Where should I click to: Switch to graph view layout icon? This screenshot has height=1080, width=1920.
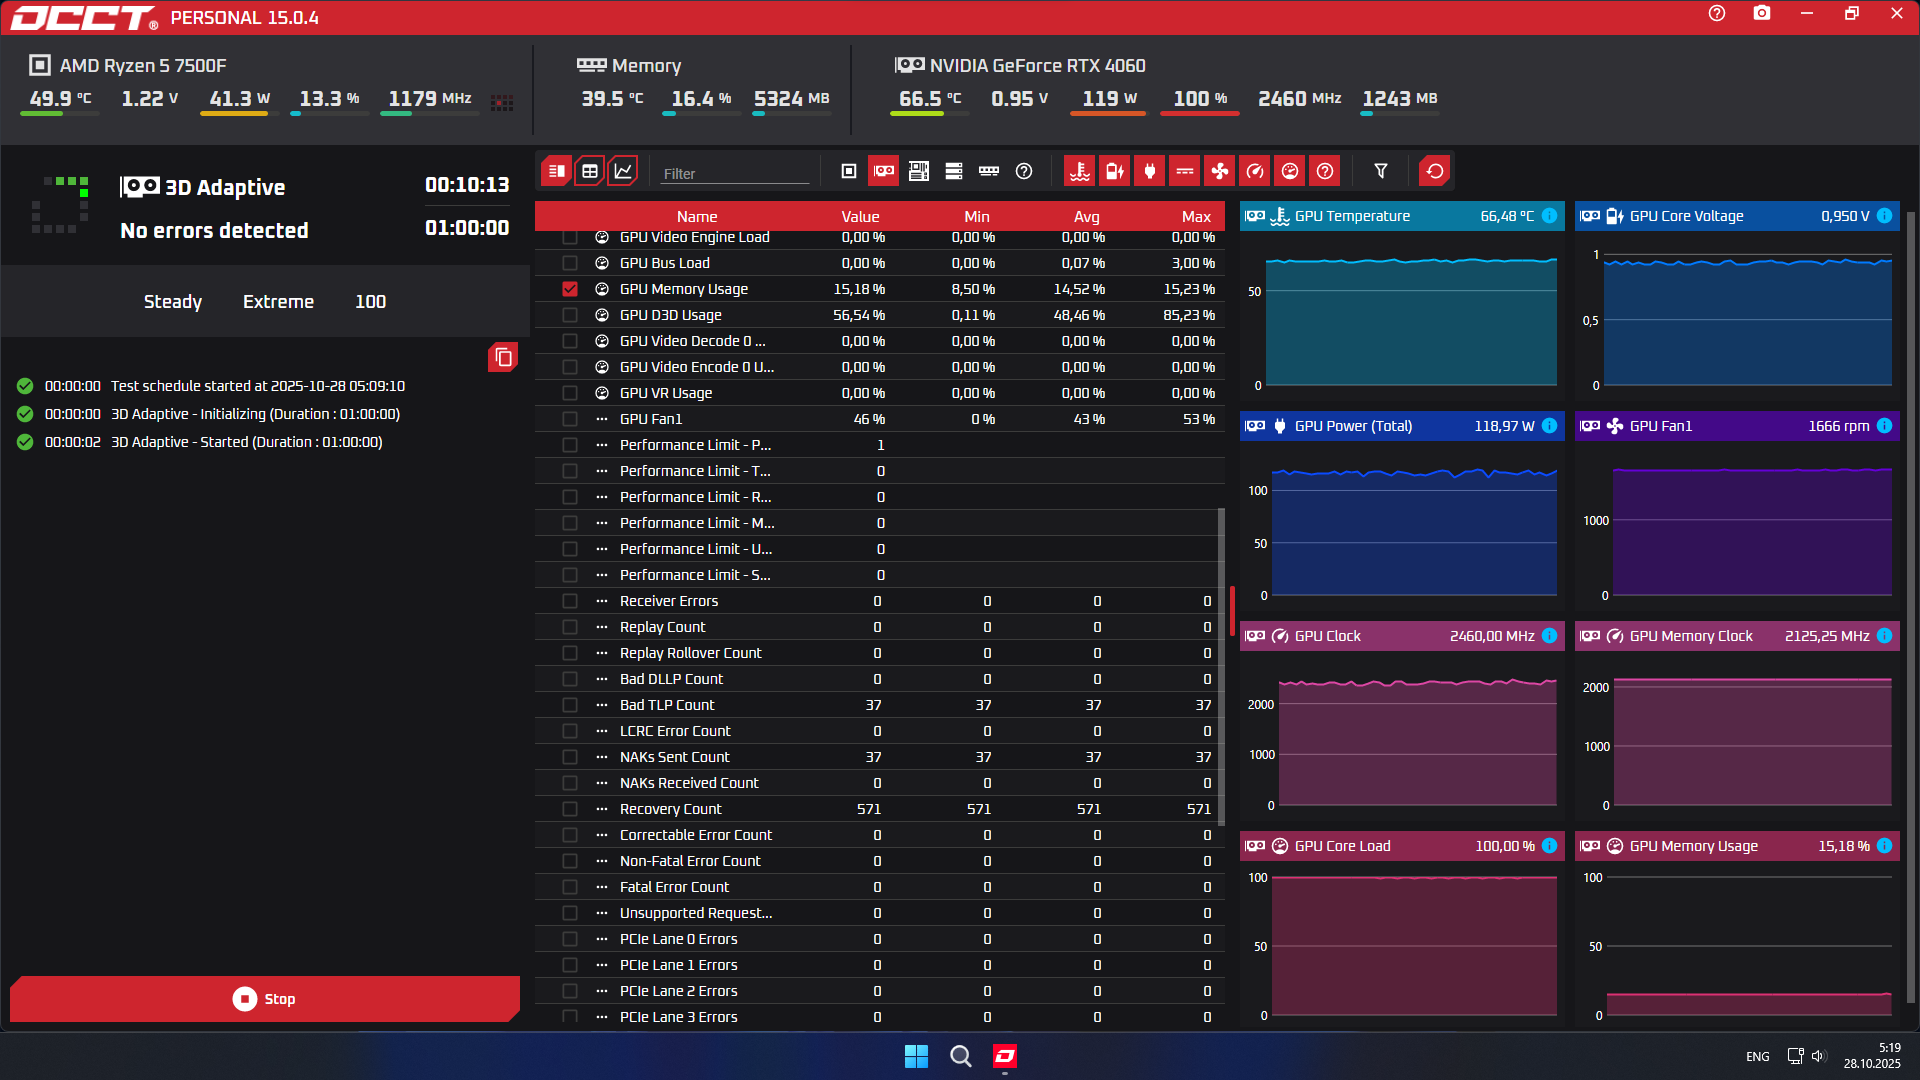623,171
